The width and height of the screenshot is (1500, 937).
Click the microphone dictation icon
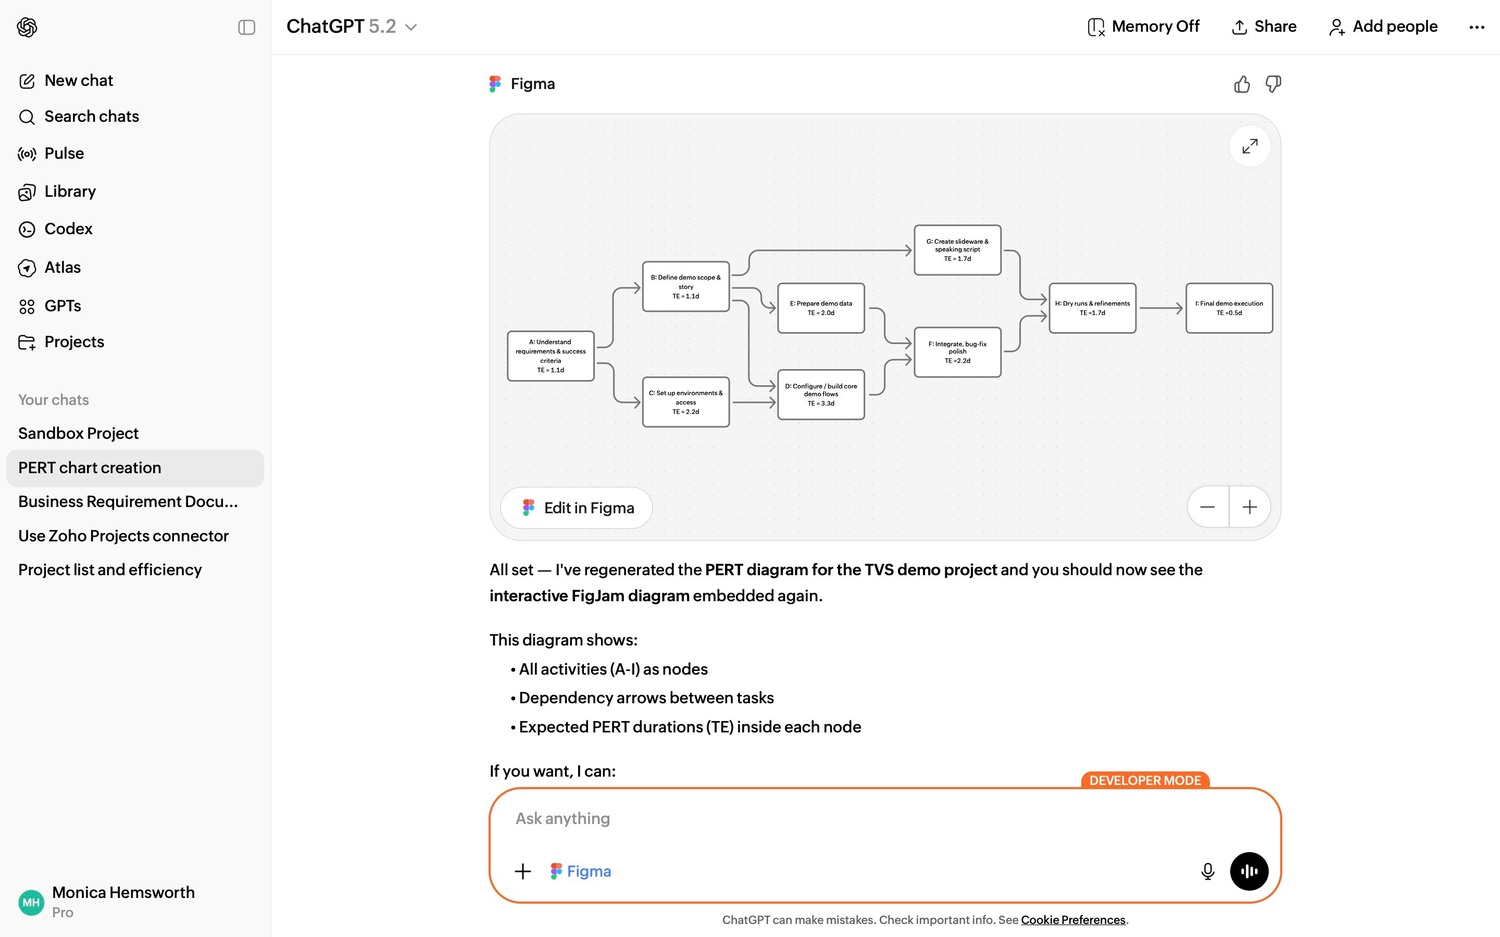[1207, 871]
